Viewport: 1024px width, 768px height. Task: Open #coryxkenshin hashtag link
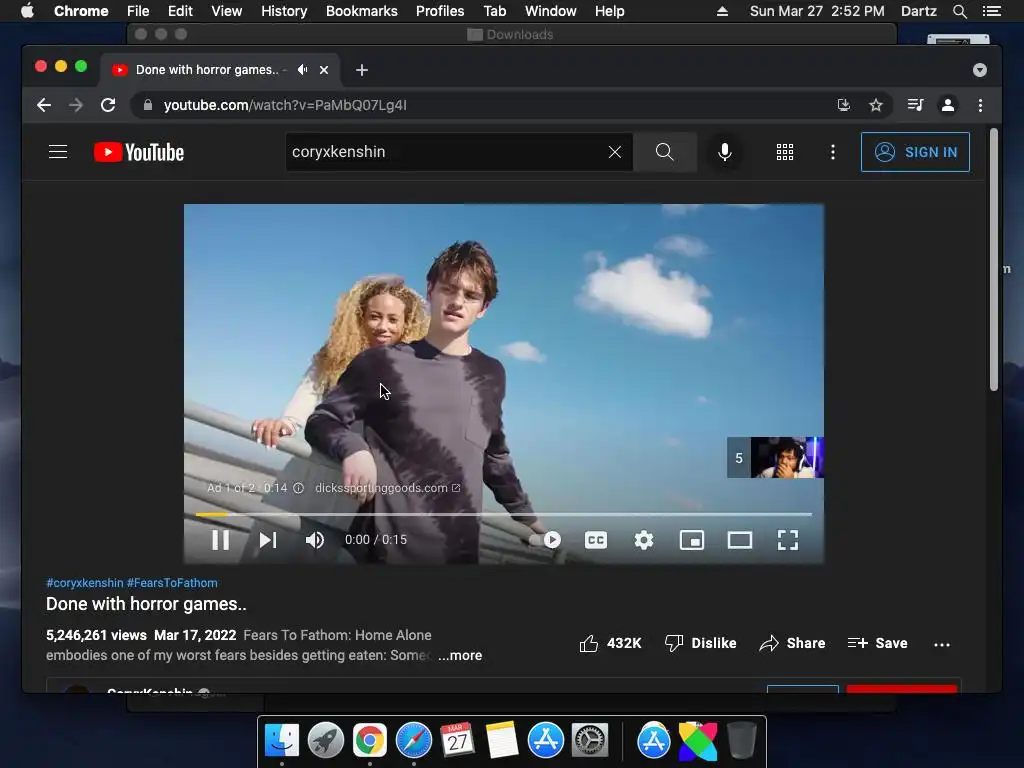click(85, 583)
